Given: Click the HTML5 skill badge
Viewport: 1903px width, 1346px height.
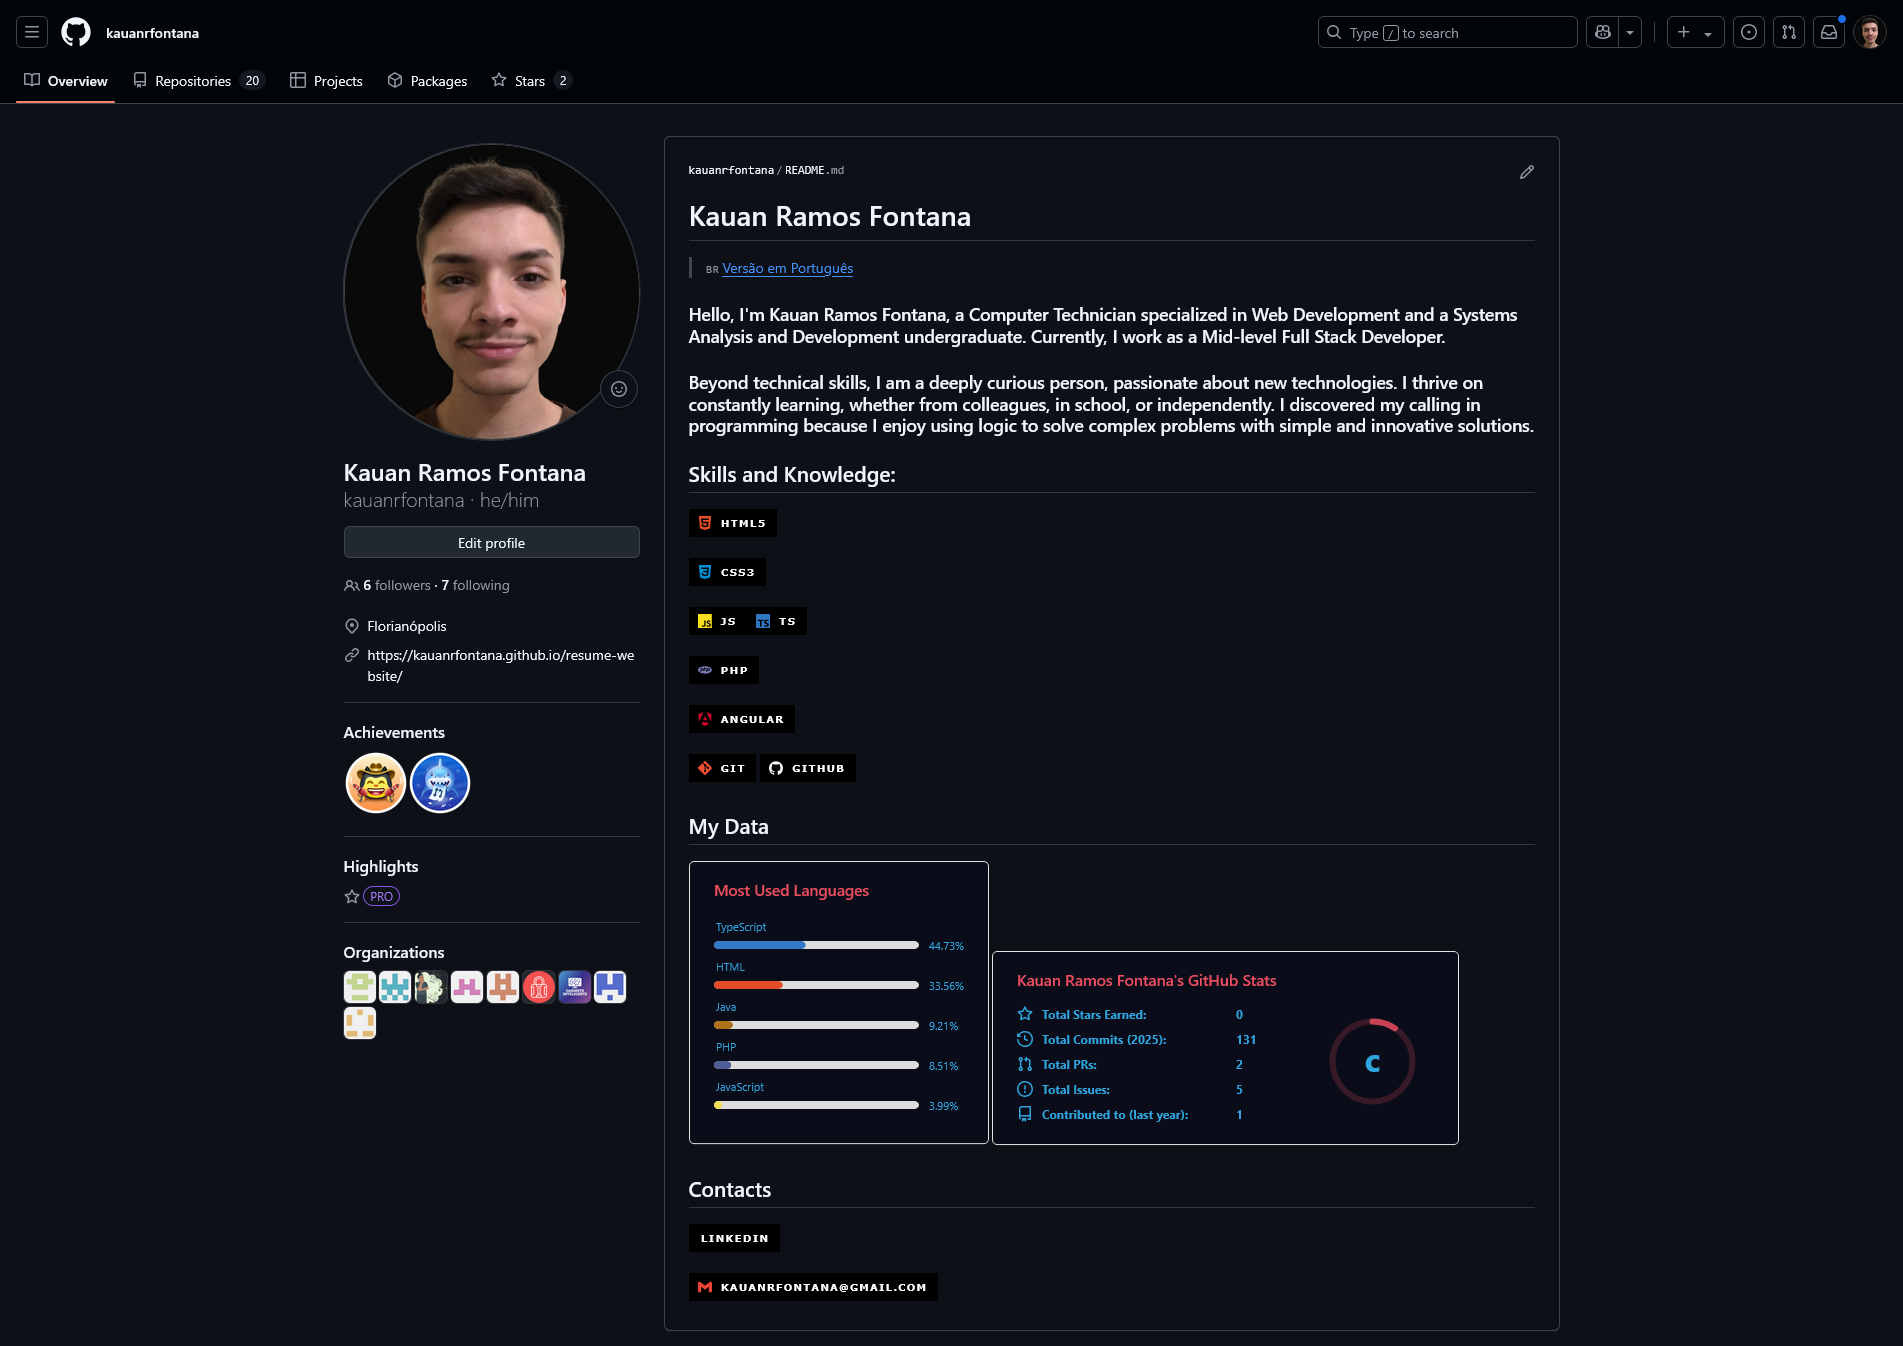Looking at the screenshot, I should 732,523.
